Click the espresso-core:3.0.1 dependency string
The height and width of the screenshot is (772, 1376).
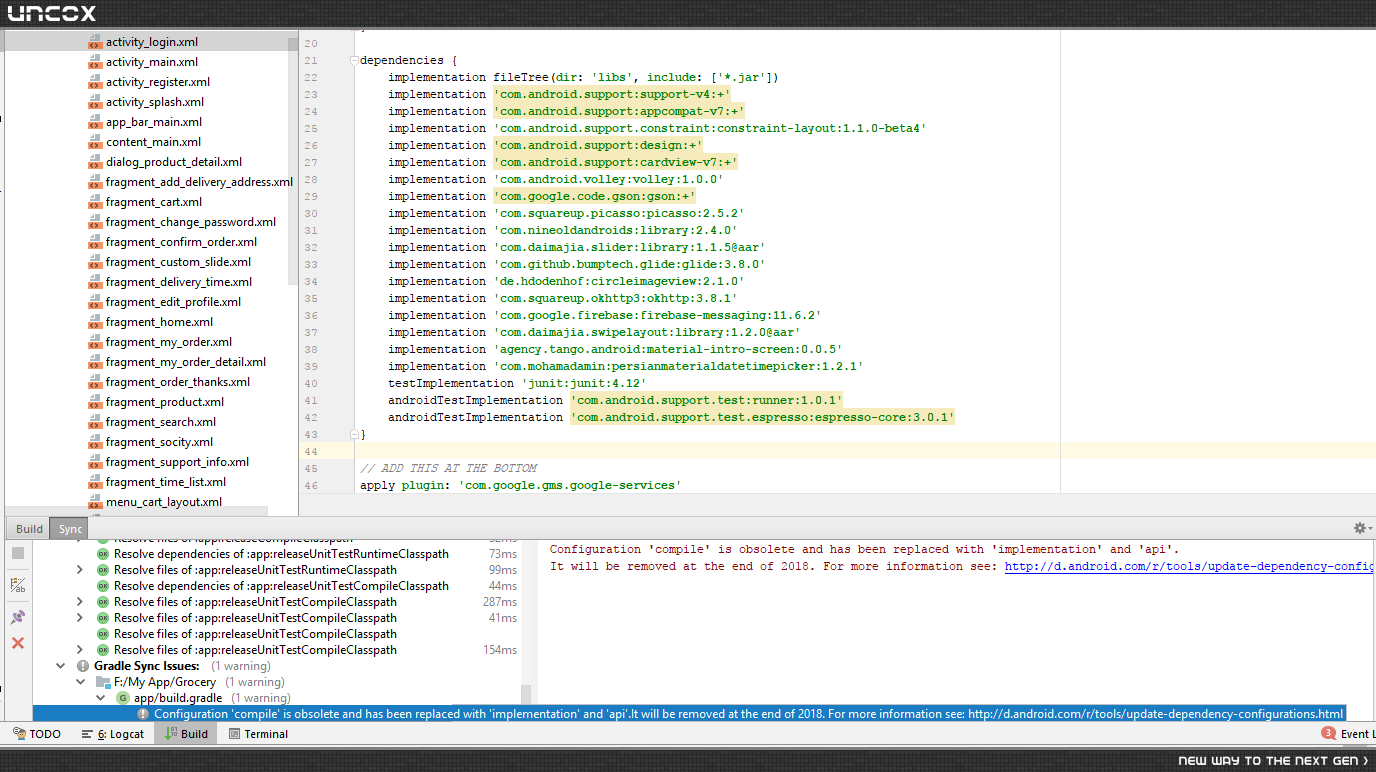click(763, 417)
